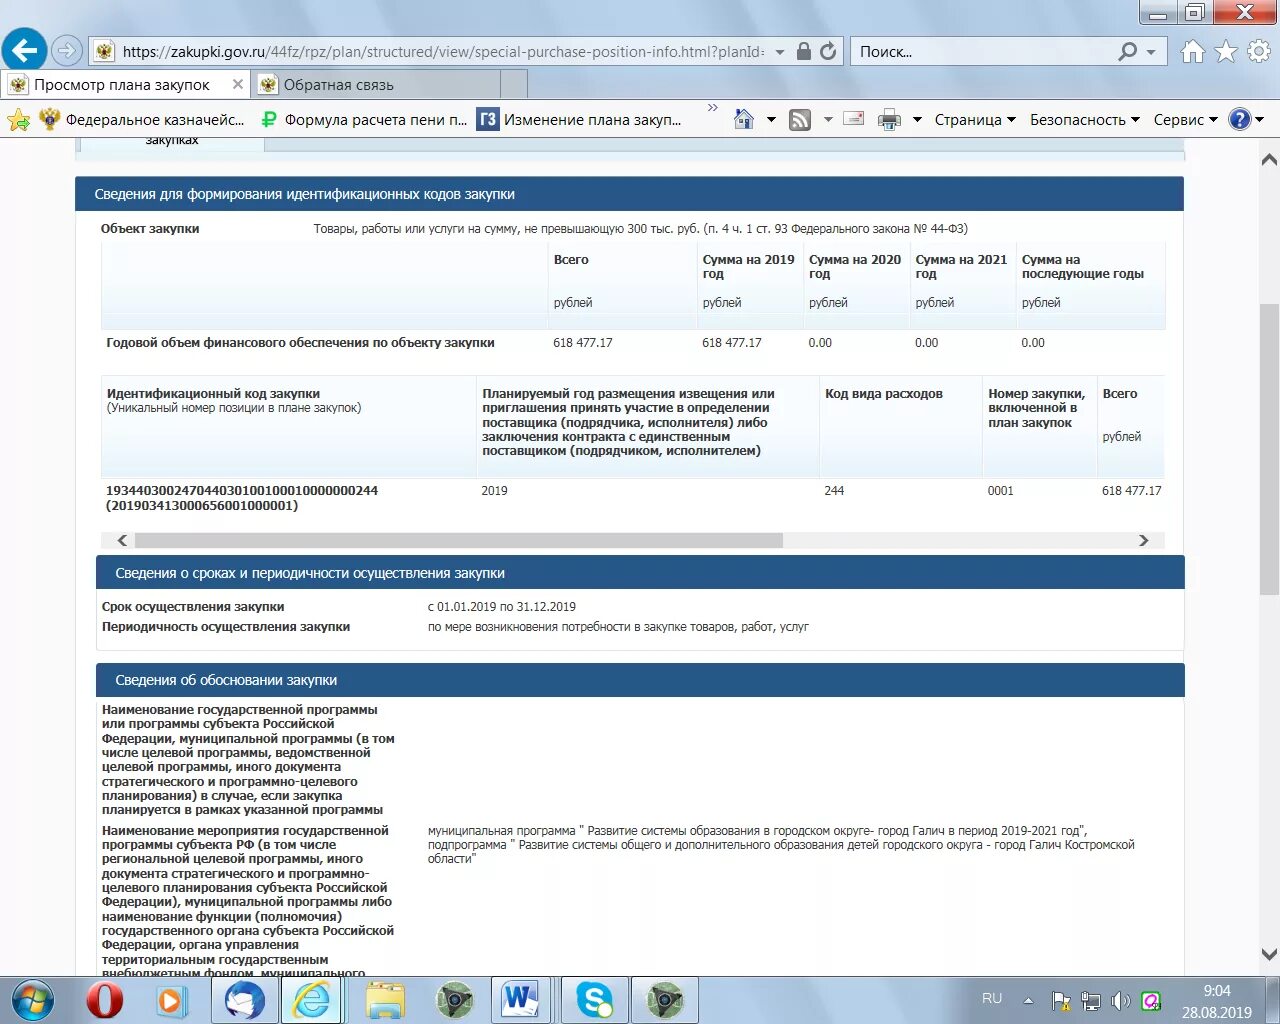Screen dimensions: 1280x1024
Task: Click the horizontal table scroll left arrow
Action: pyautogui.click(x=122, y=541)
